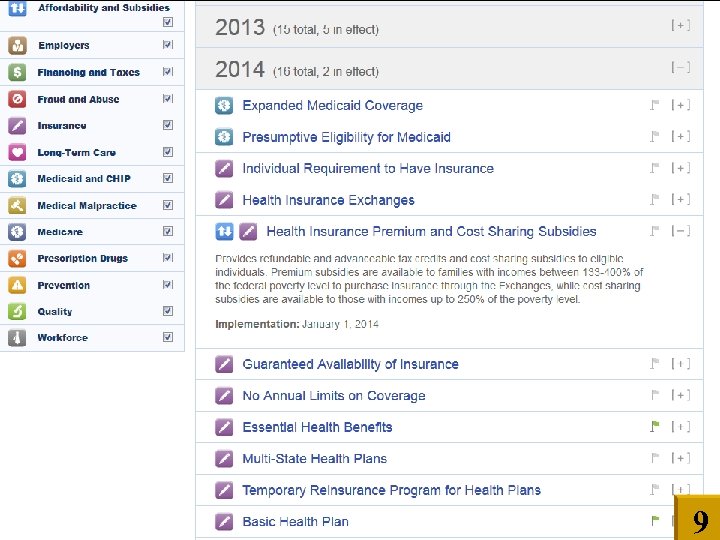Image resolution: width=720 pixels, height=540 pixels.
Task: Toggle the Medicare category checkbox
Action: click(168, 232)
